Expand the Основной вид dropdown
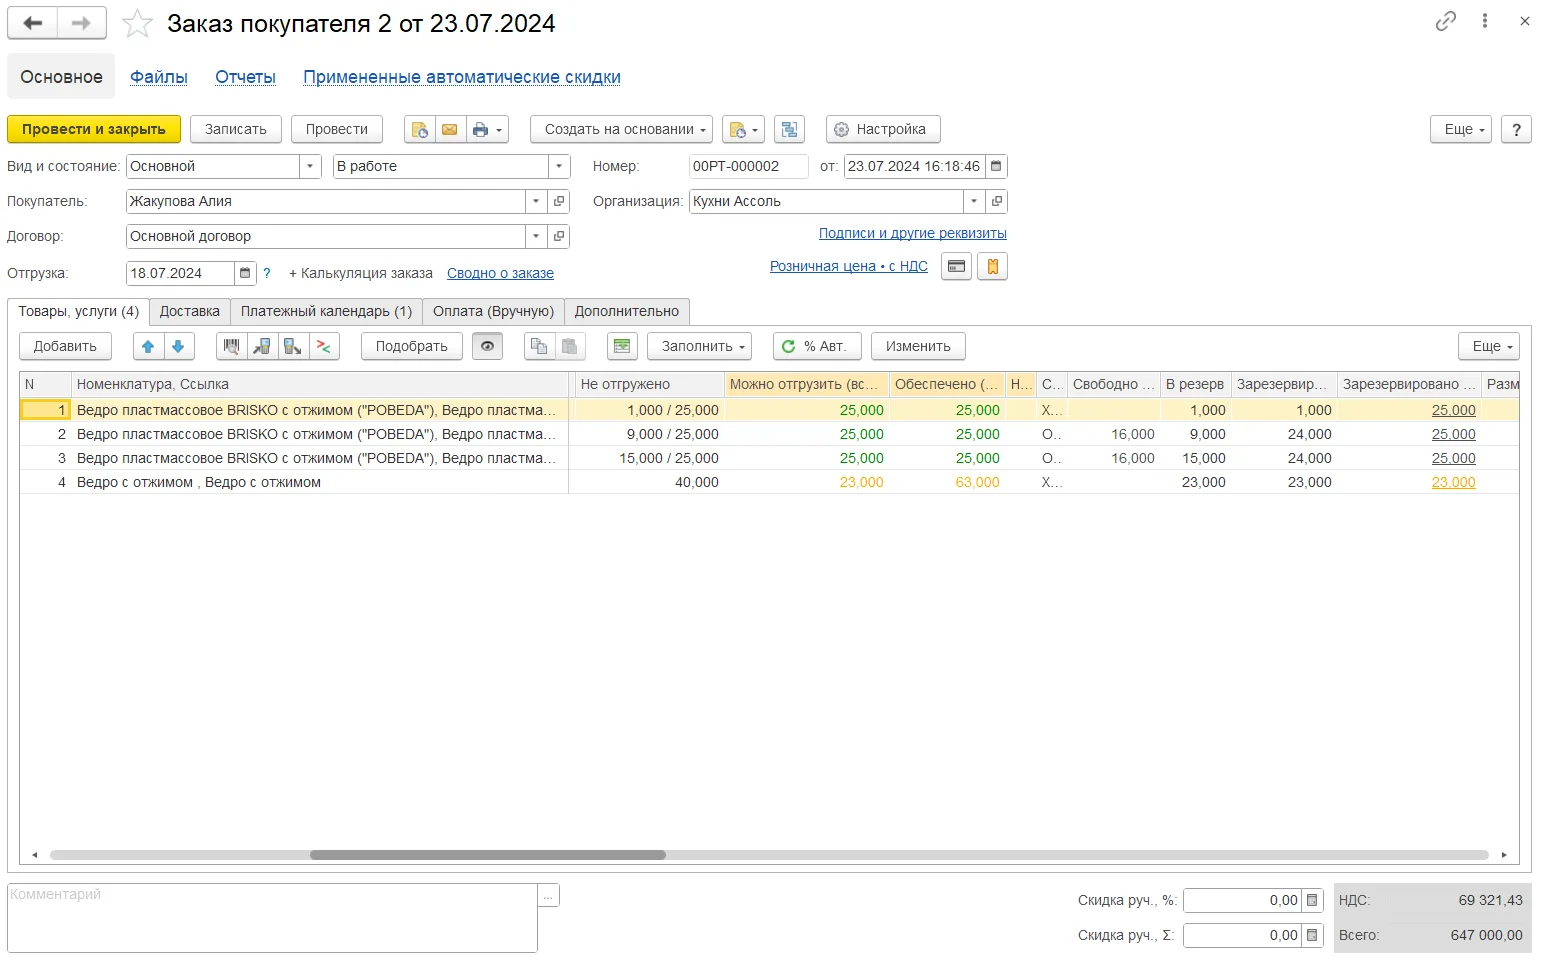Screen dimensions: 1547x962 pyautogui.click(x=310, y=166)
